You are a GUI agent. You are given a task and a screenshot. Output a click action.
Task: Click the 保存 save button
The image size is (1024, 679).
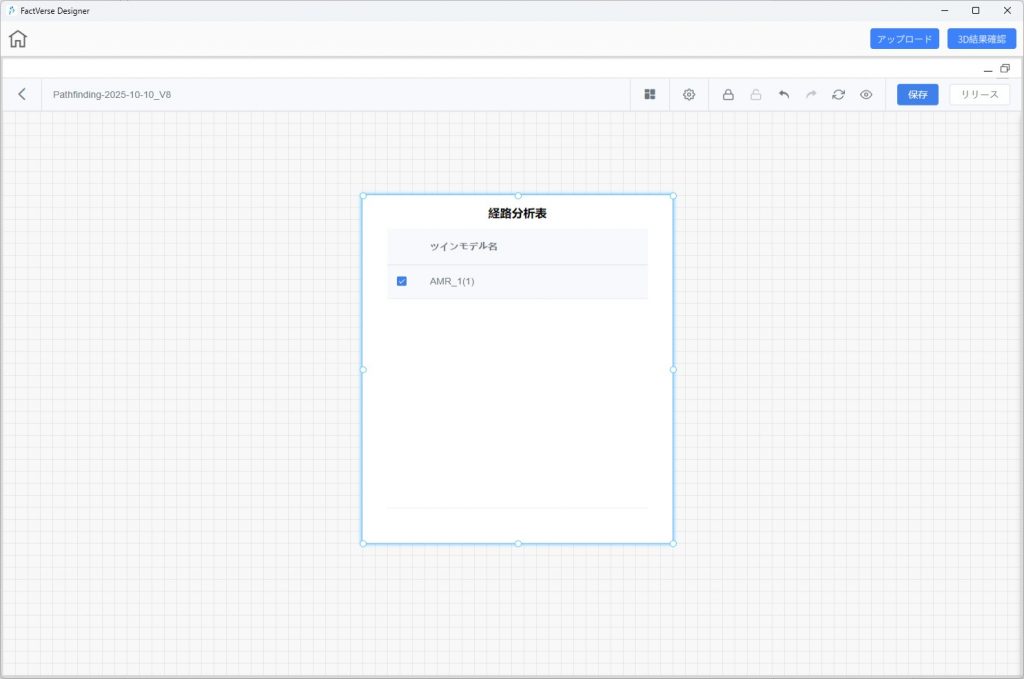click(917, 94)
